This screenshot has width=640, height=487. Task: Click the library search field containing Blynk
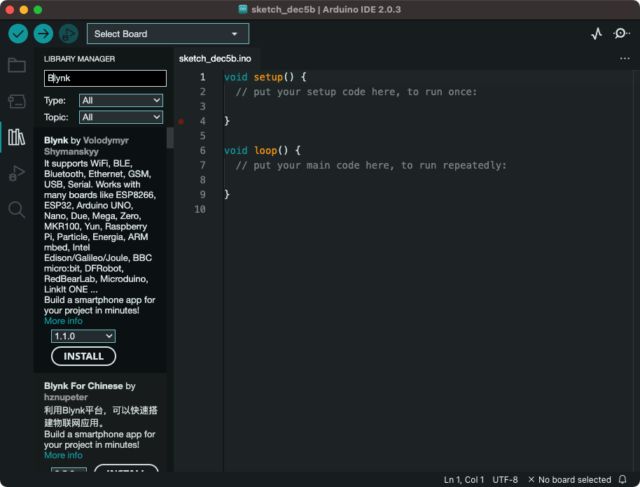click(104, 78)
